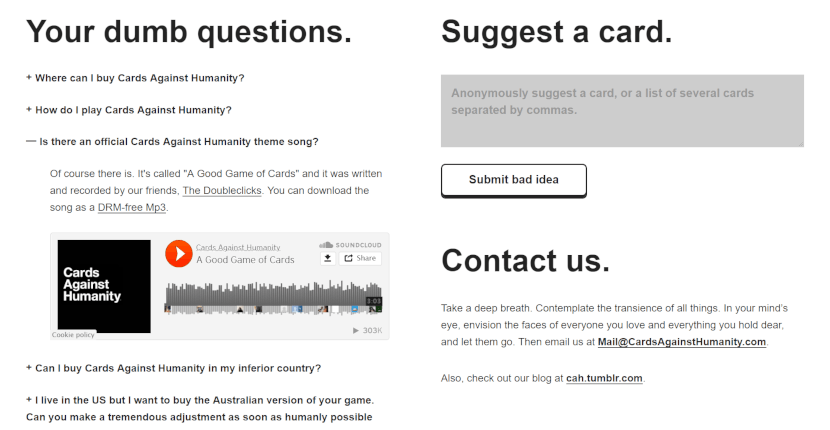Expand the Australian version question
The image size is (830, 430).
coord(200,409)
